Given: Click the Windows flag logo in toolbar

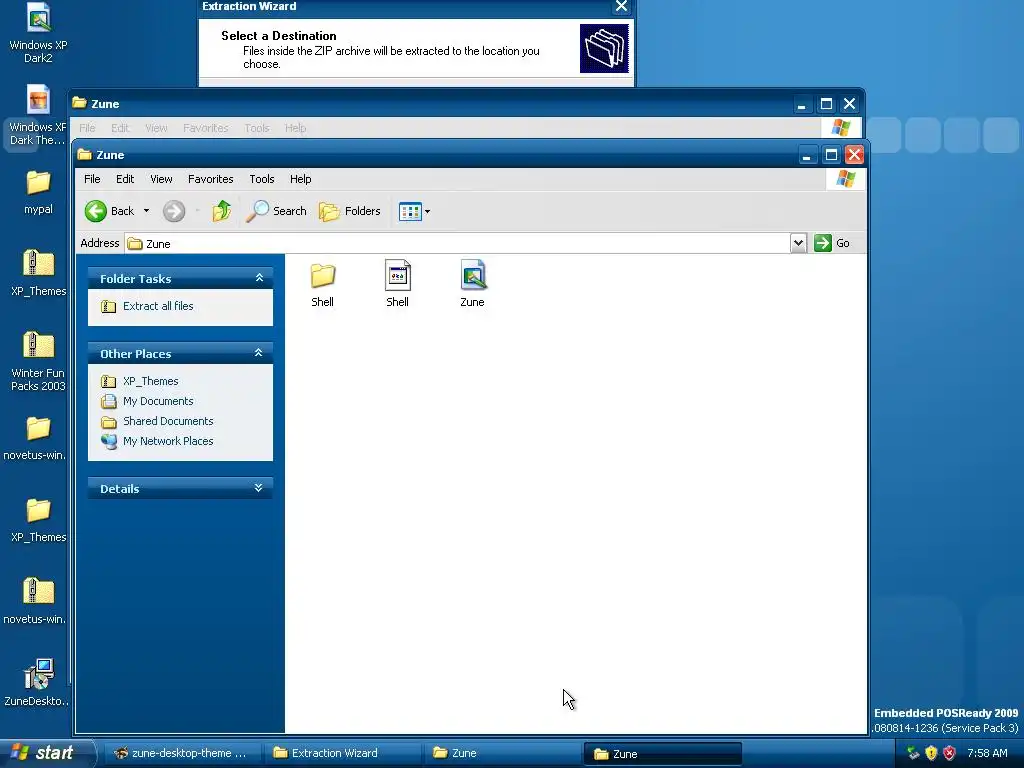Looking at the screenshot, I should click(x=846, y=179).
